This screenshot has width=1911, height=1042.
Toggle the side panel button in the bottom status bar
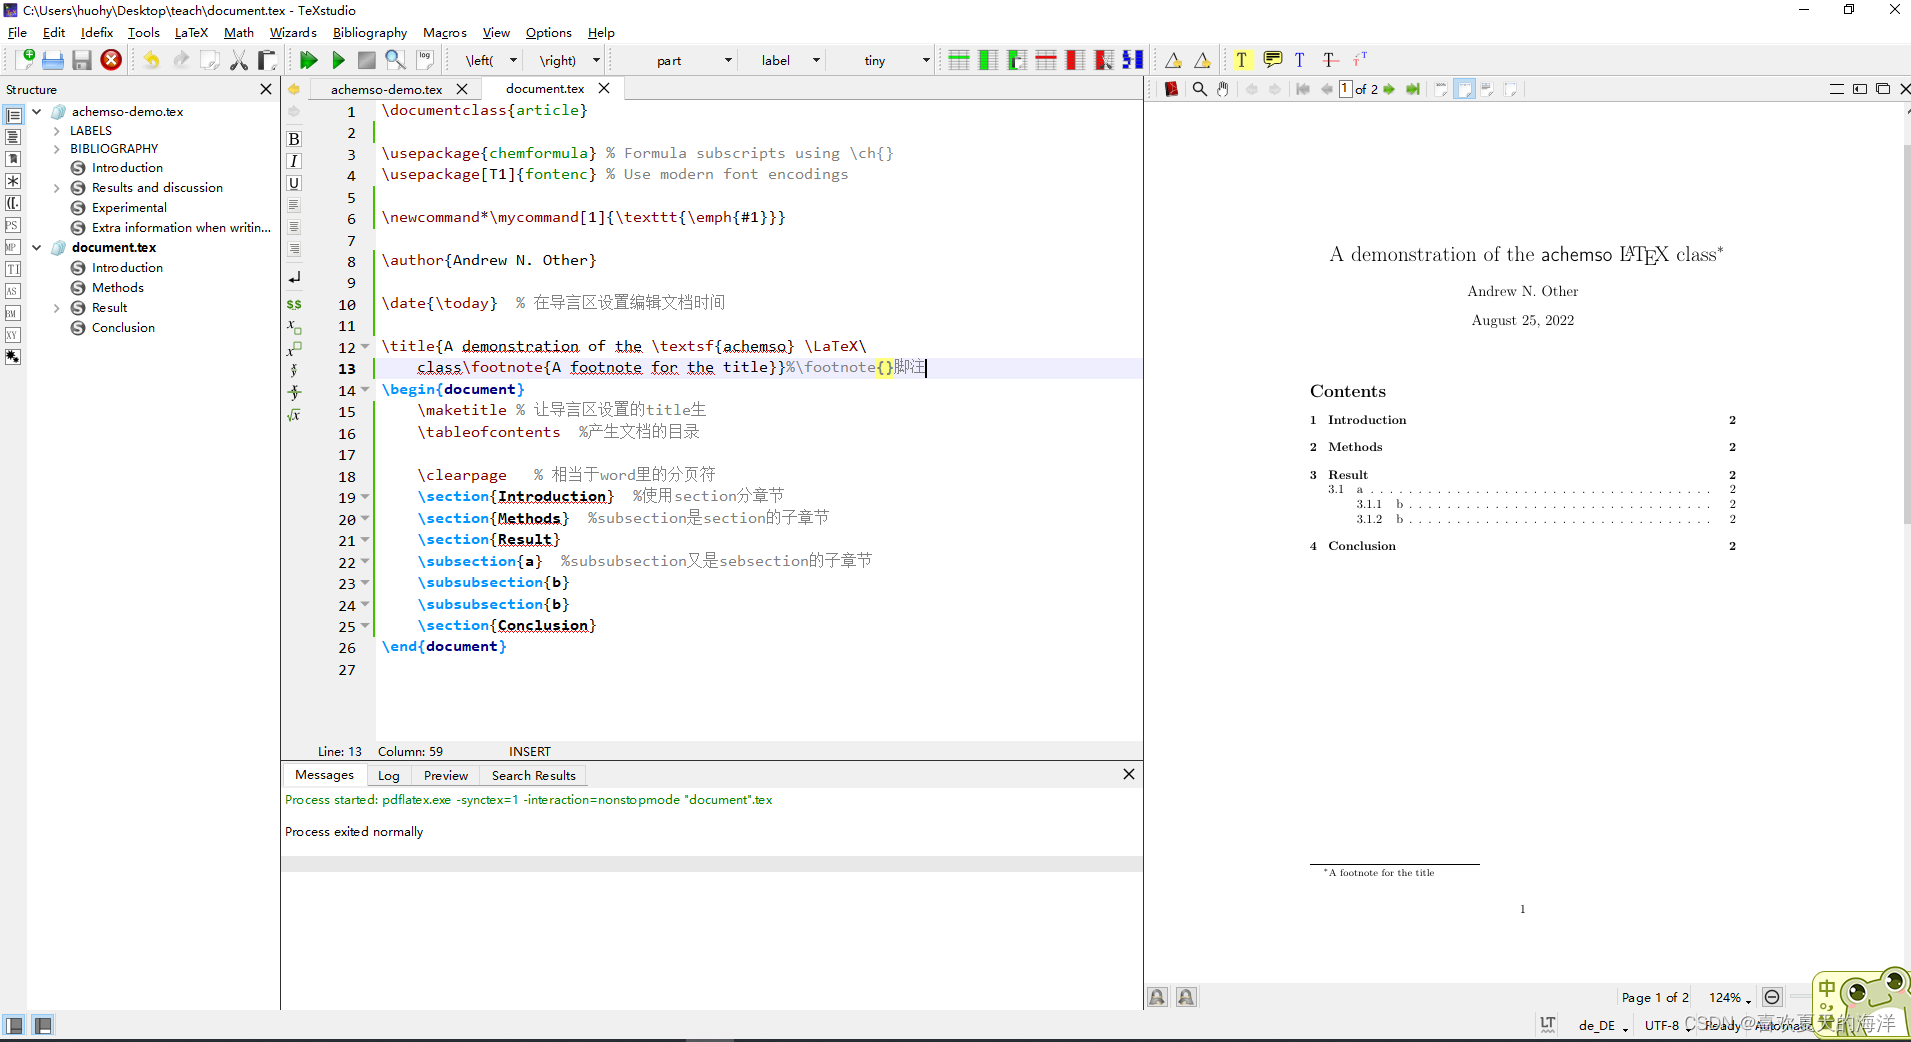pos(14,1025)
